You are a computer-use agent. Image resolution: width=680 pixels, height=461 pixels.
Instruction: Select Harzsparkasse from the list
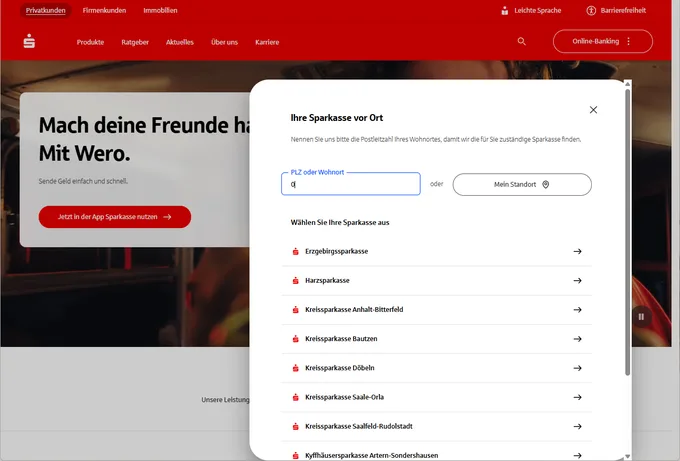[x=436, y=280]
